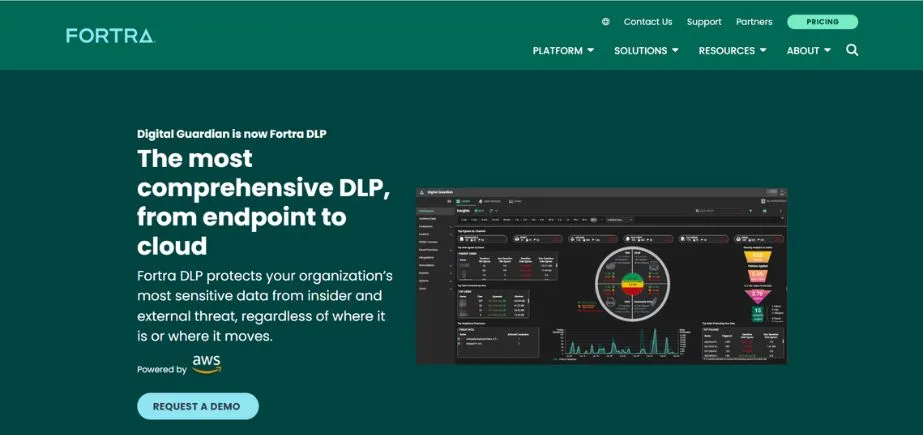Click the Pricing button
923x435 pixels.
822,22
